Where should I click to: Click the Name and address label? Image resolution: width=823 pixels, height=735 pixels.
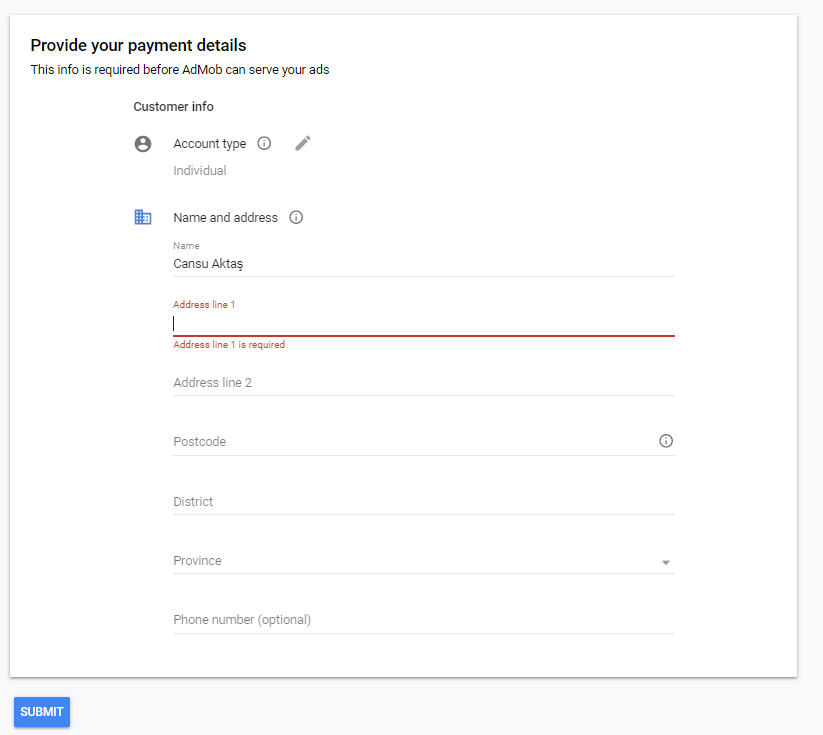pos(225,217)
